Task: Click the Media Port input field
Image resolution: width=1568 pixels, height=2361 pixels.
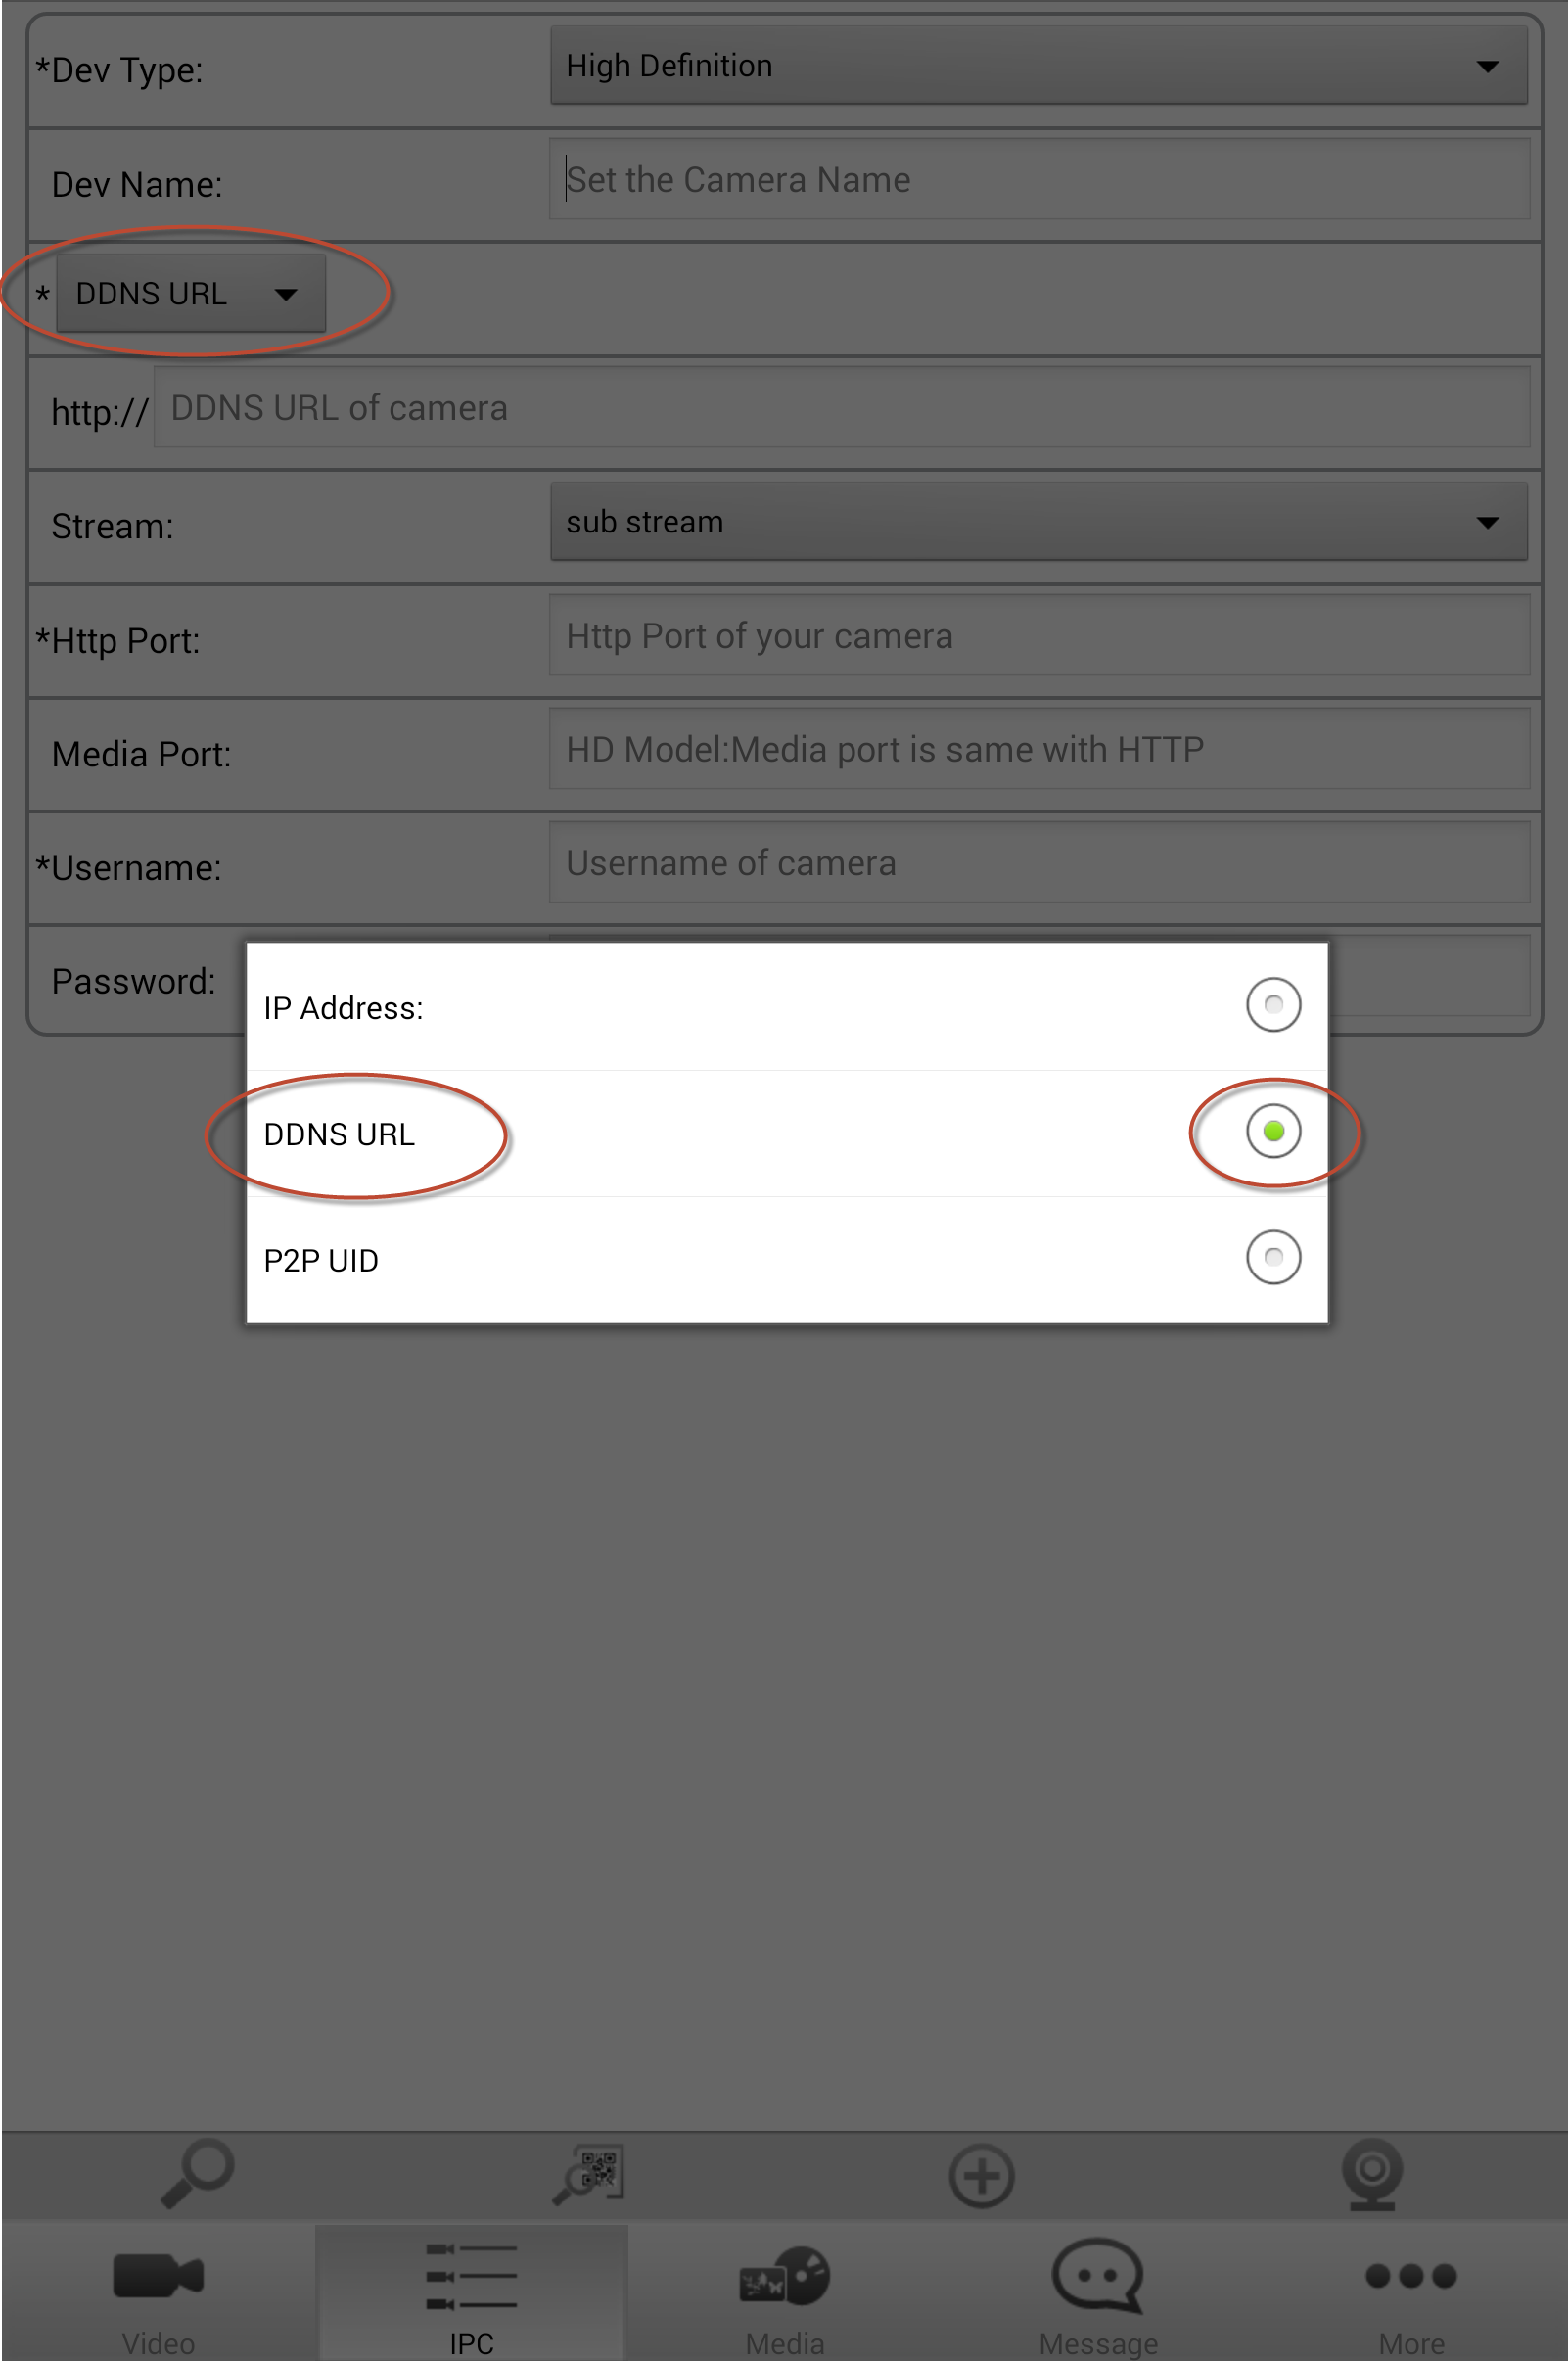Action: pyautogui.click(x=1038, y=750)
